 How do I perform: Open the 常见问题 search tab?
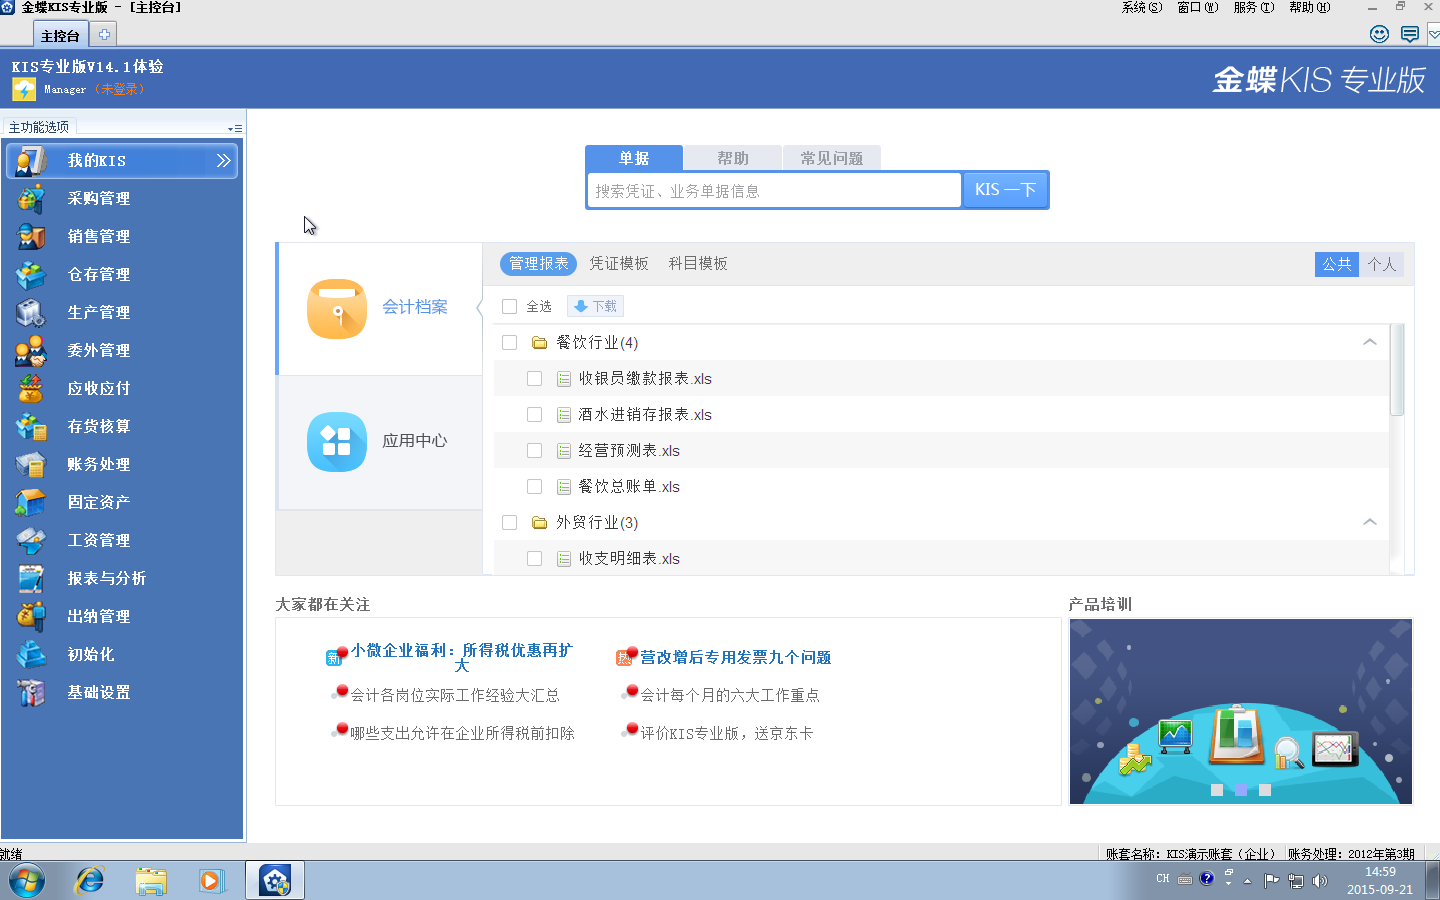(831, 158)
